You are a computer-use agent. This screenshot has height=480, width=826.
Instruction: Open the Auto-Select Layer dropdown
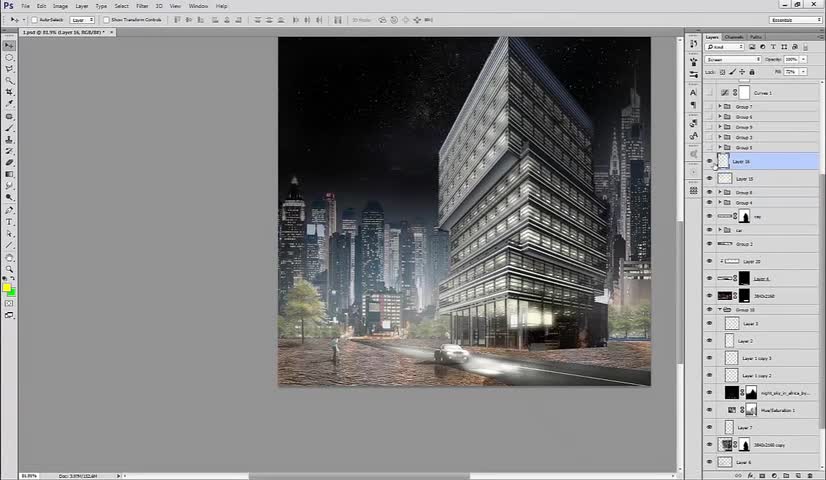pos(82,20)
